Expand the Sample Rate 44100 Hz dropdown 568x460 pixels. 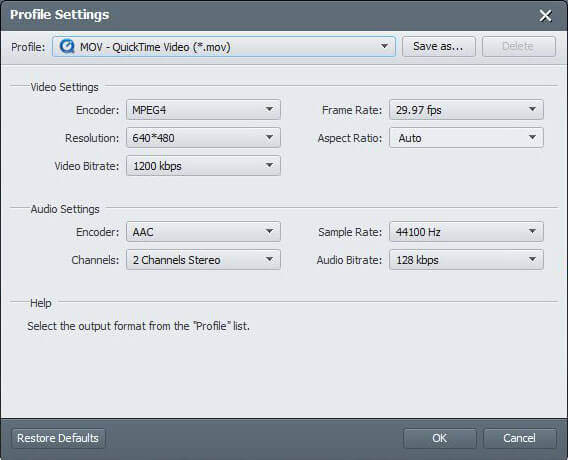coord(466,231)
